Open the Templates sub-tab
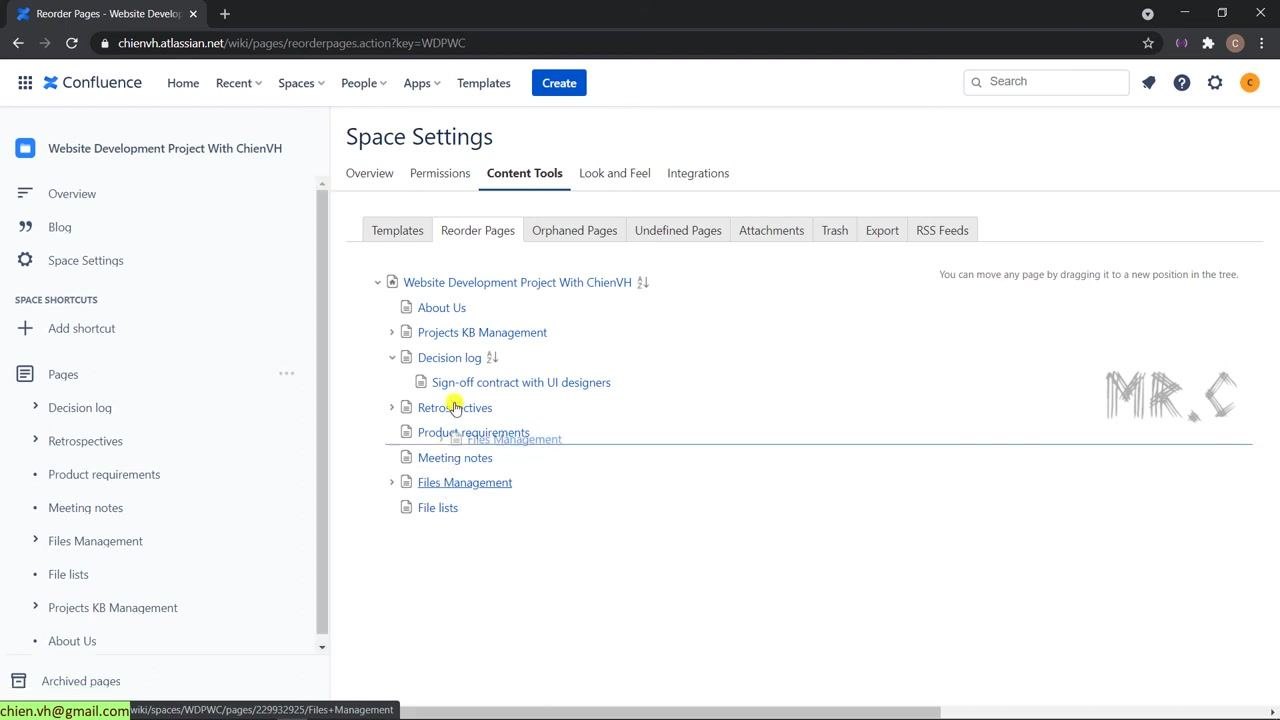 [x=397, y=230]
